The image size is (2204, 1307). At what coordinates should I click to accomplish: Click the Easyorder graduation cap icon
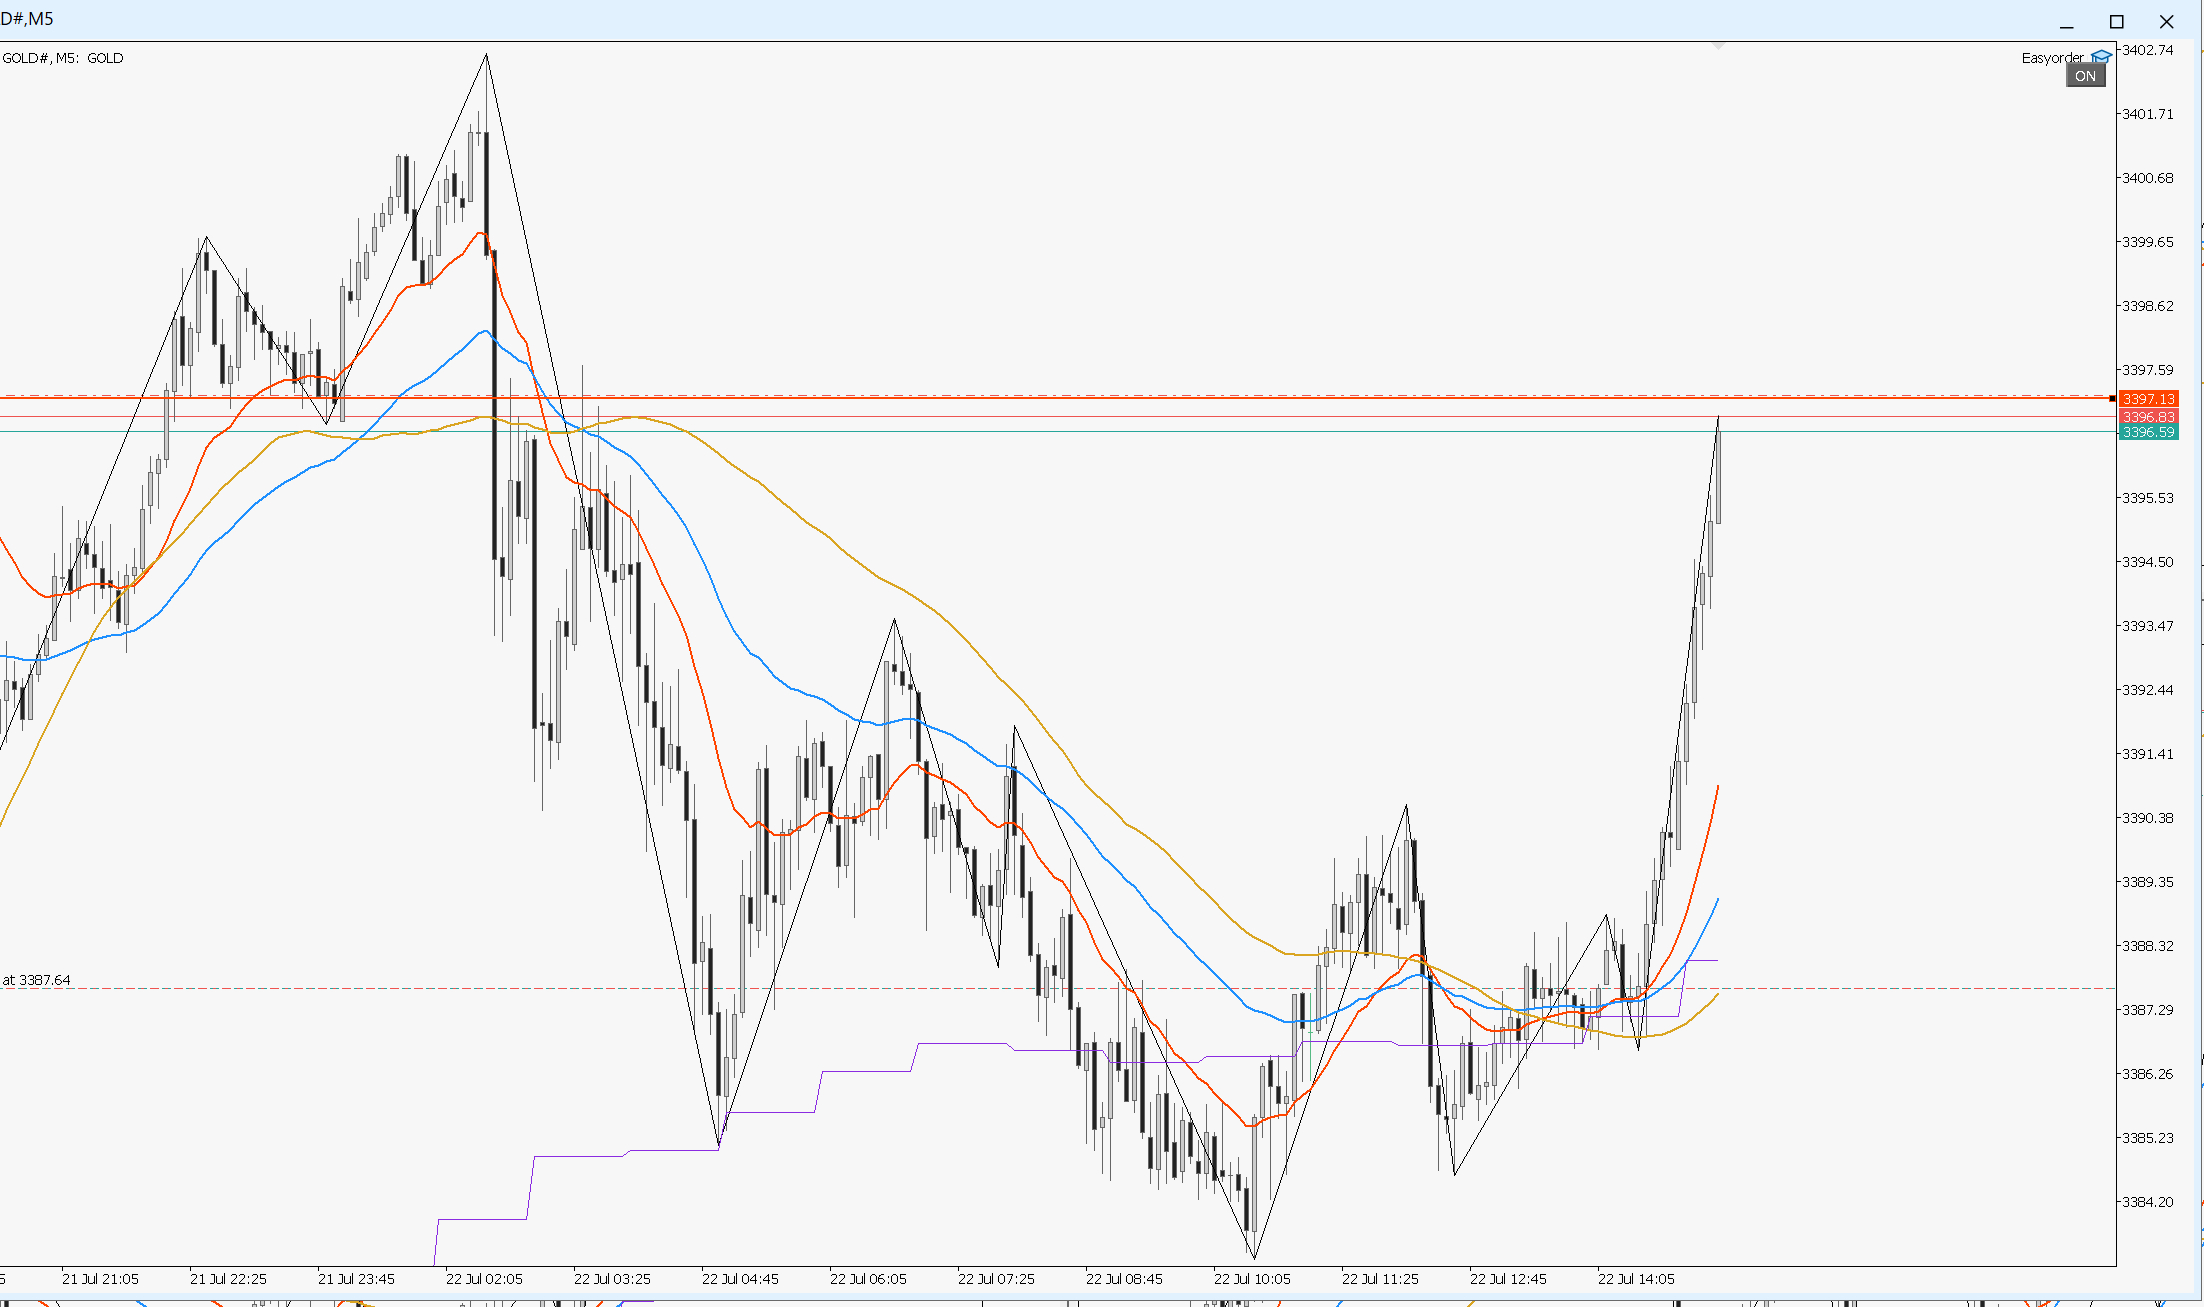pos(2101,57)
